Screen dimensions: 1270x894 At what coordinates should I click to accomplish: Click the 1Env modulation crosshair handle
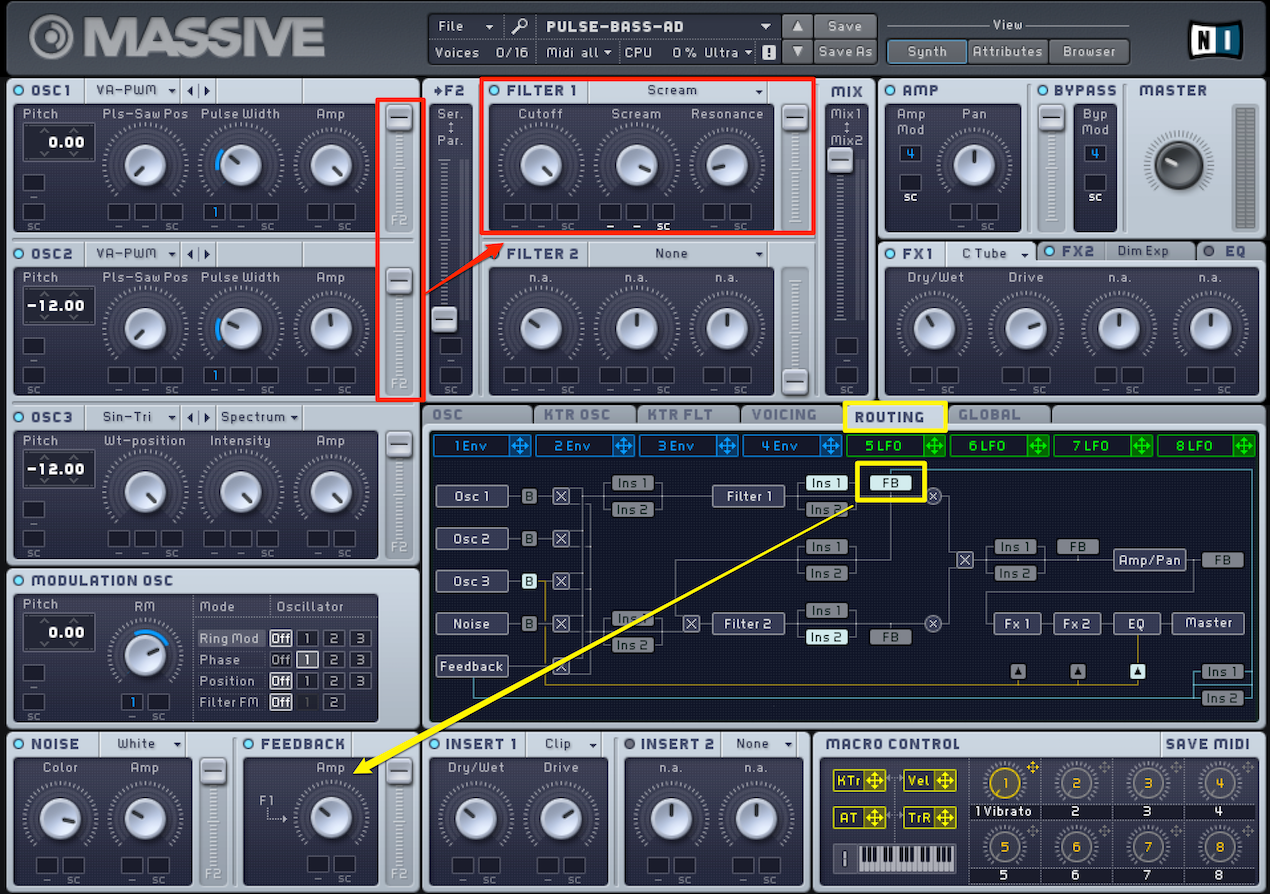pyautogui.click(x=520, y=446)
